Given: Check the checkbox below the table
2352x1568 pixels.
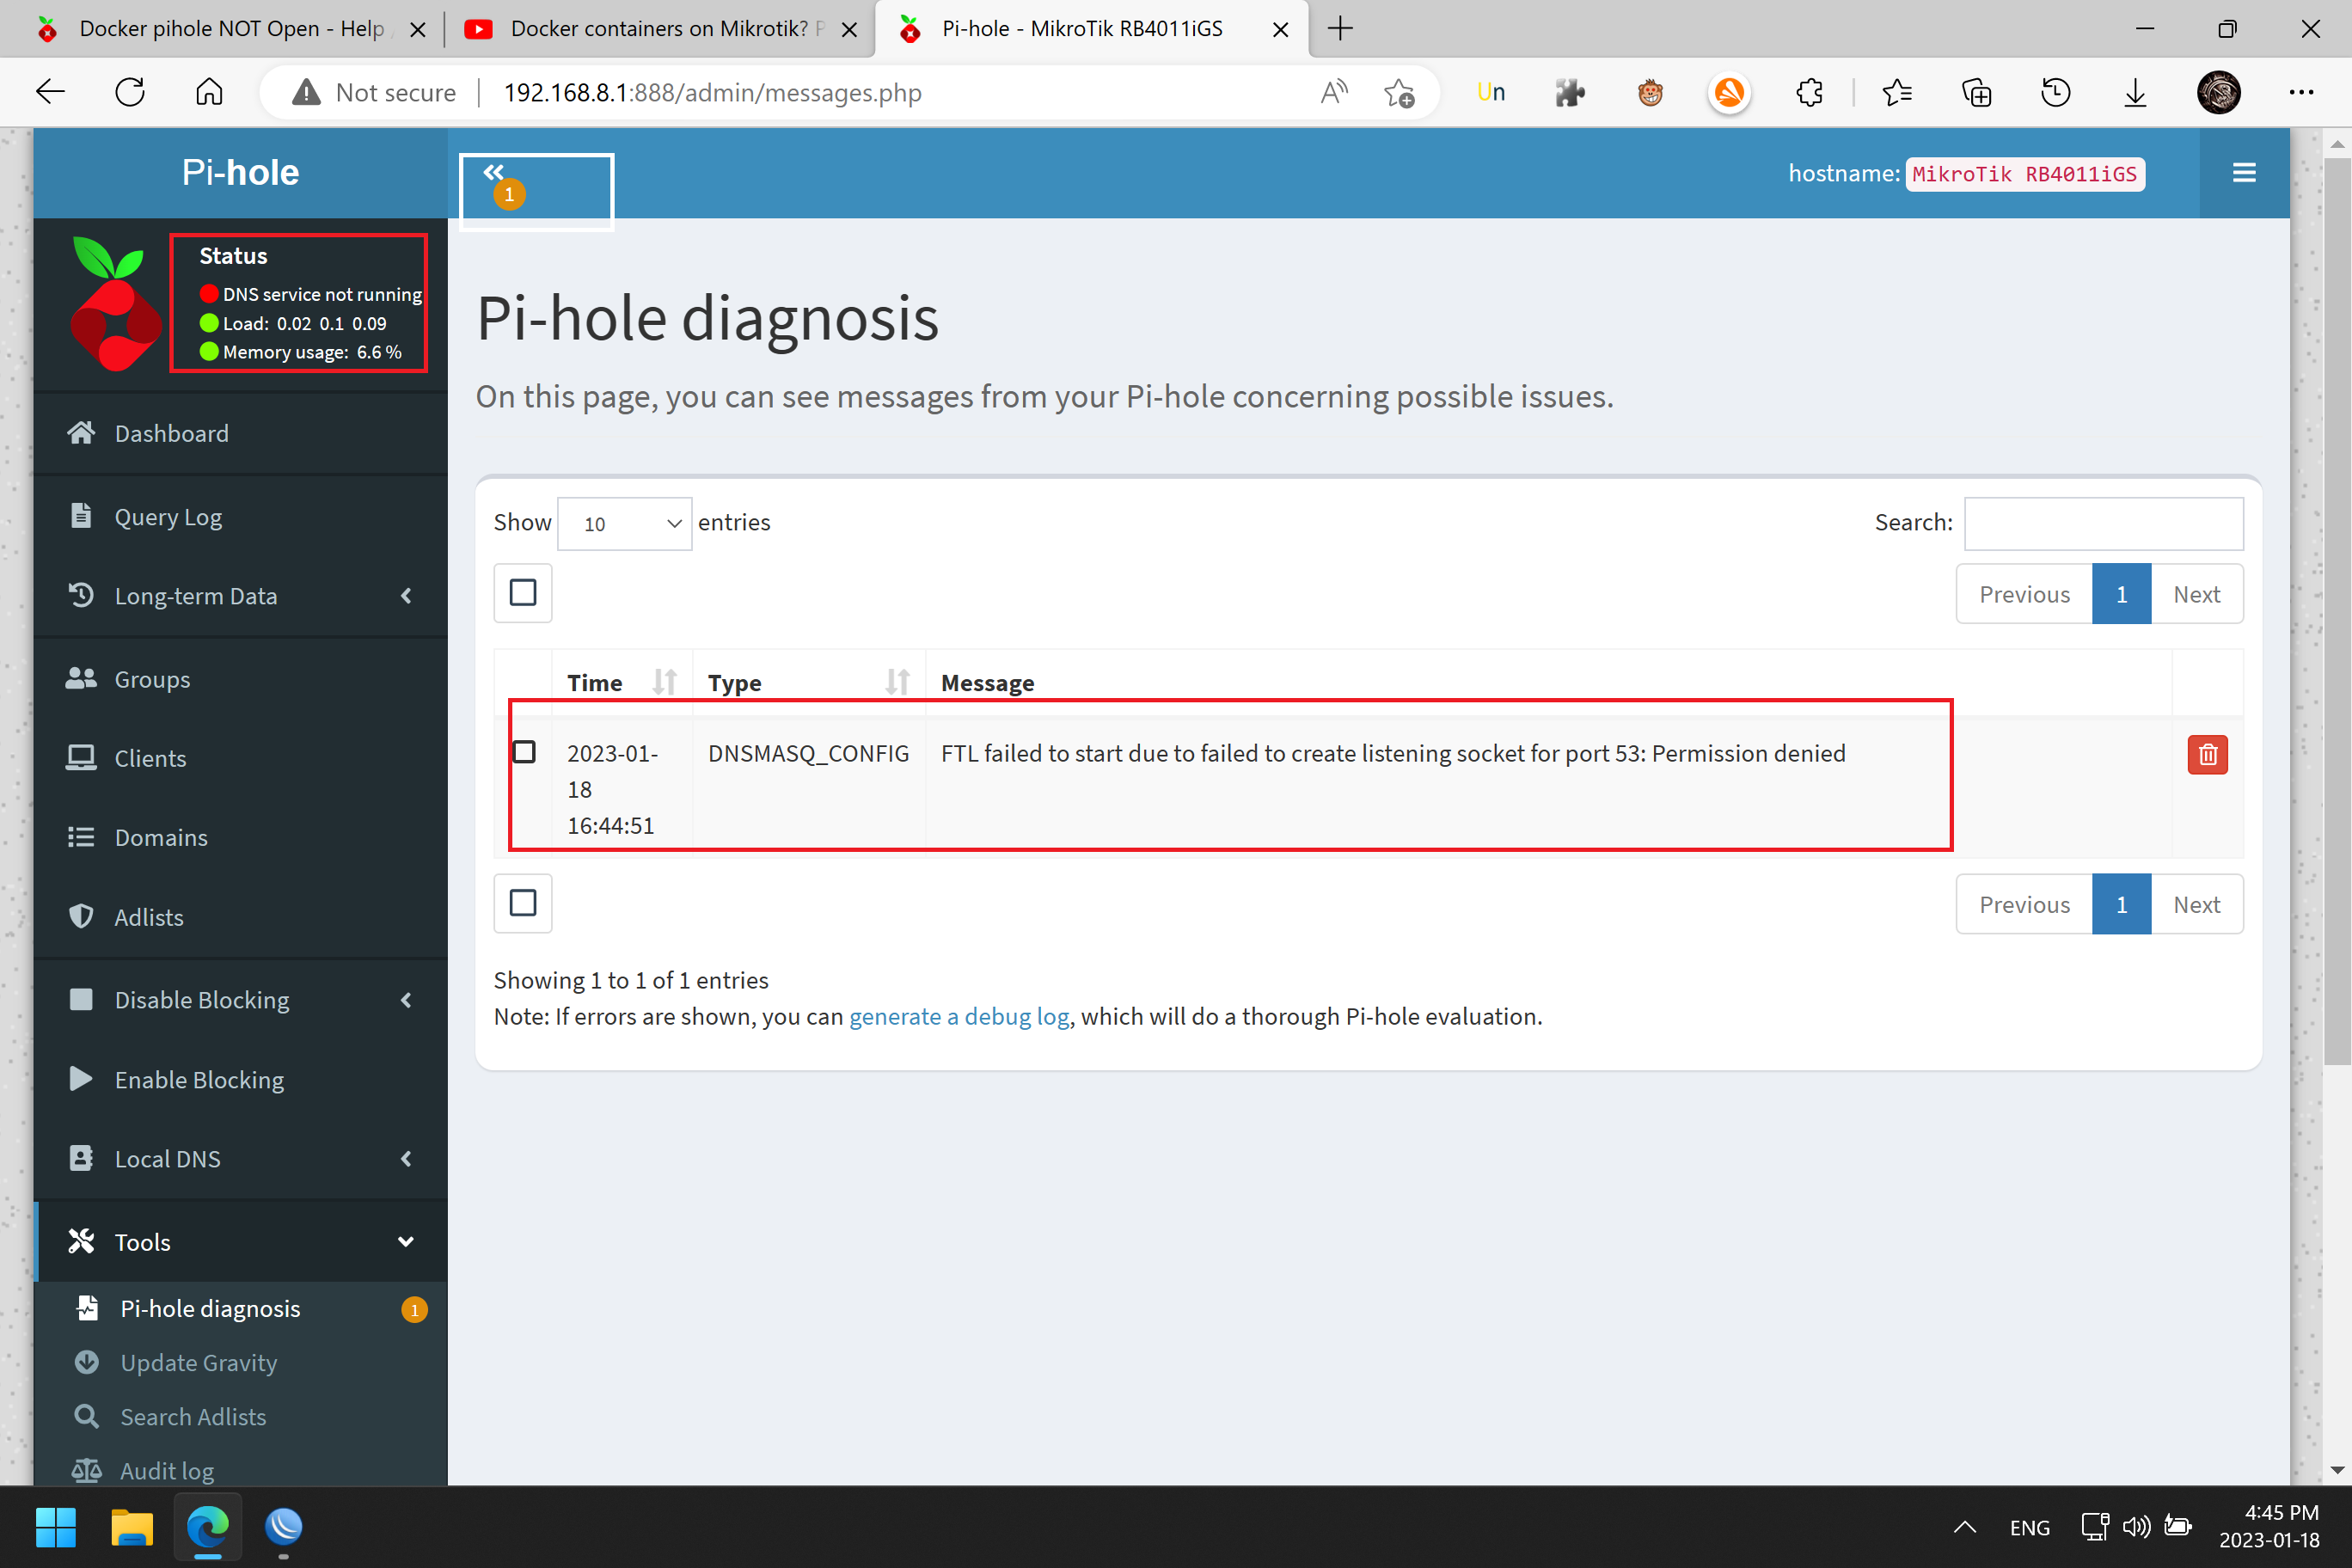Looking at the screenshot, I should coord(523,903).
